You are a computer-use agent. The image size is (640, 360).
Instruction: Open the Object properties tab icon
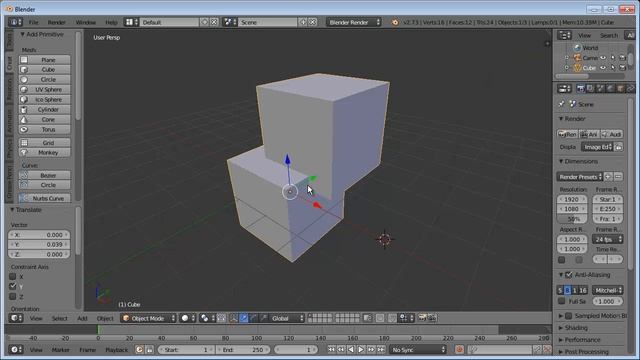pyautogui.click(x=620, y=89)
